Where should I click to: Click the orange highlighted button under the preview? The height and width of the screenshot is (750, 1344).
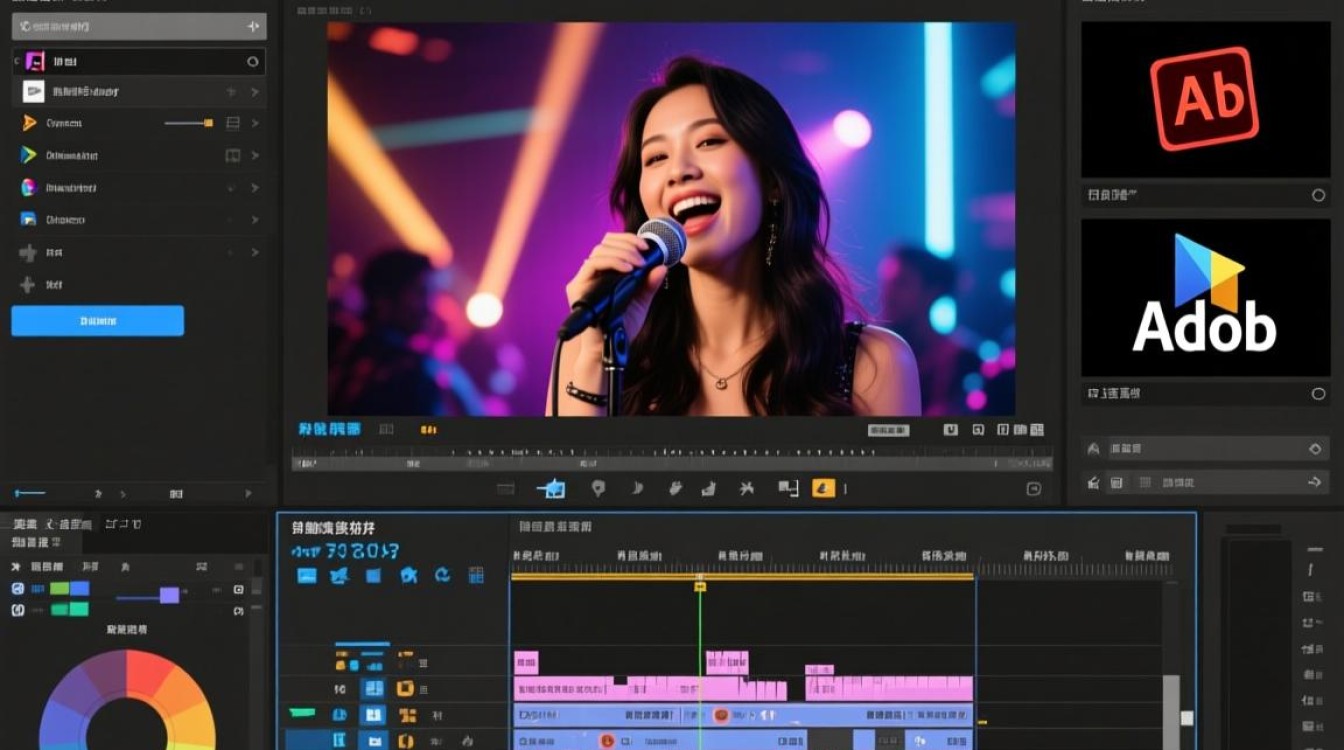pyautogui.click(x=822, y=488)
